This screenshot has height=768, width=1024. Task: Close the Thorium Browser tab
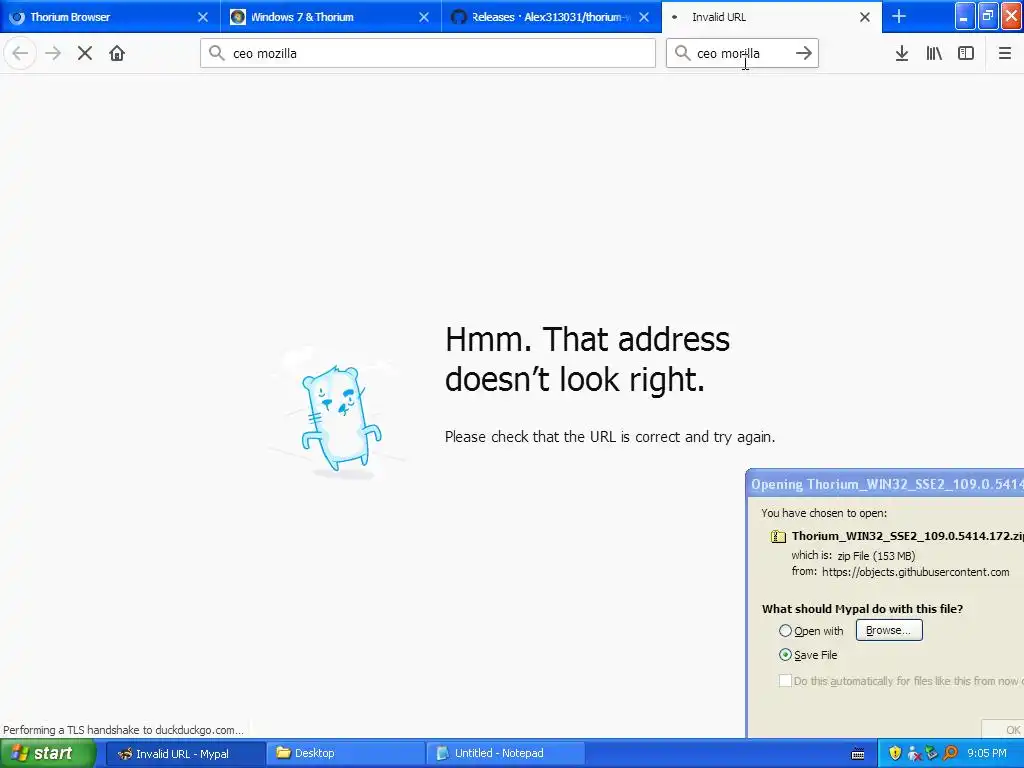coord(203,17)
